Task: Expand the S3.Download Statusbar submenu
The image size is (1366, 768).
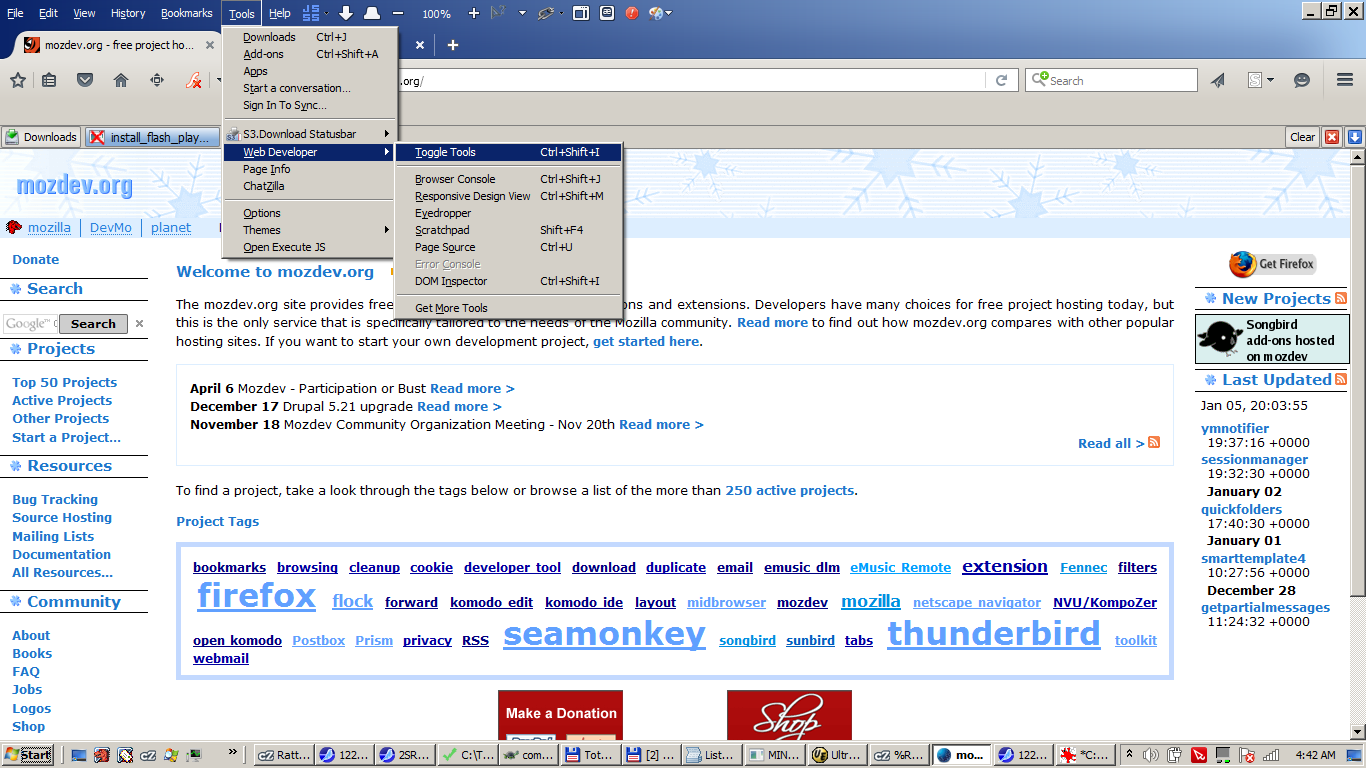Action: pyautogui.click(x=309, y=134)
